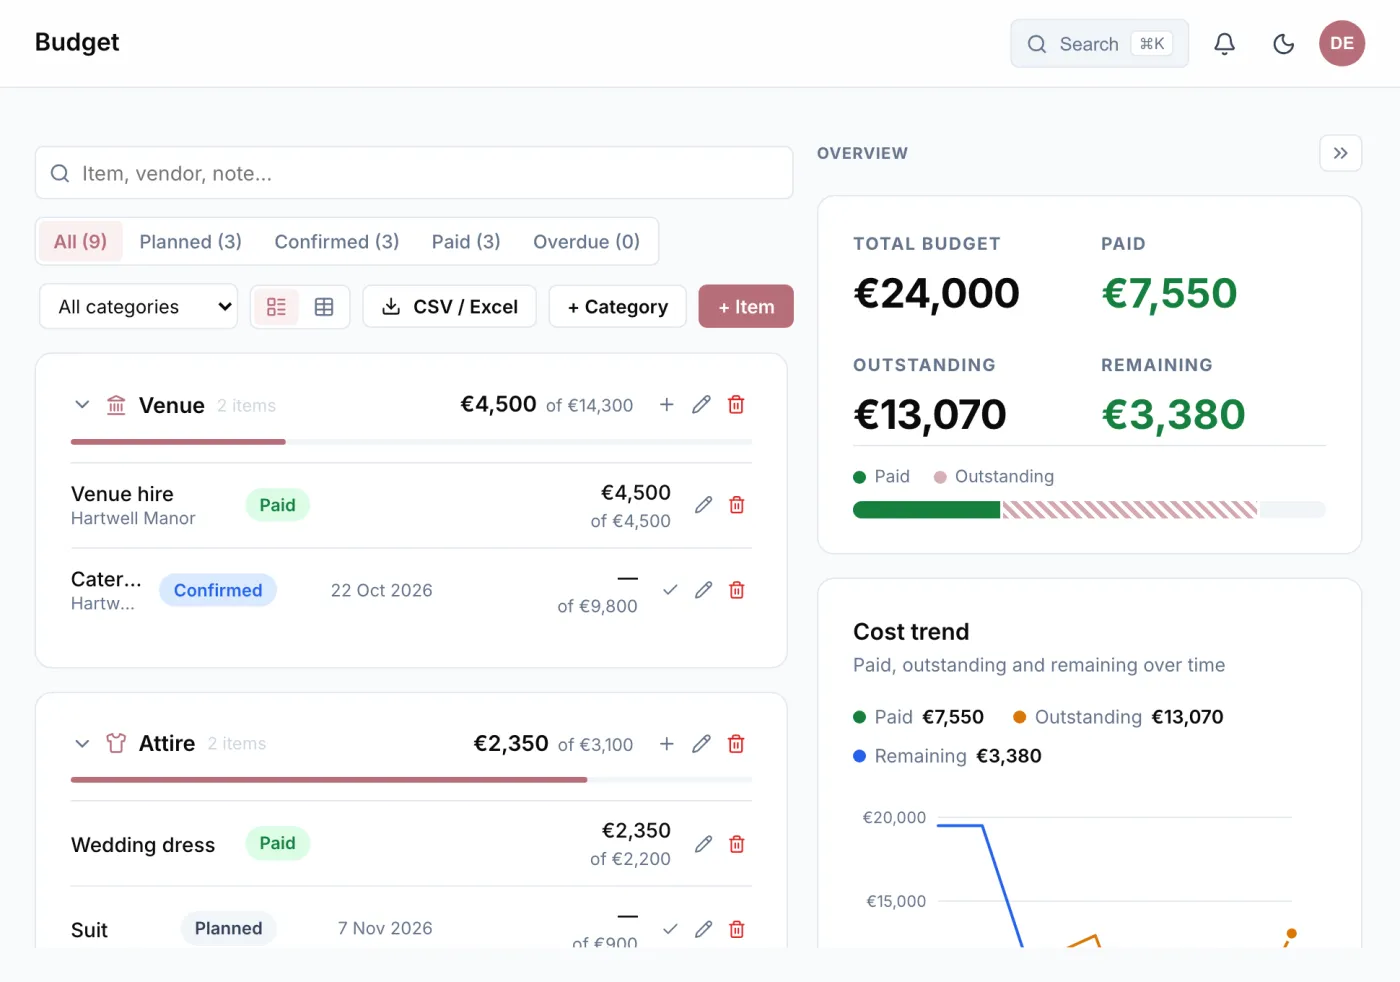The width and height of the screenshot is (1400, 982).
Task: Edit the Wedding dress item
Action: pyautogui.click(x=704, y=844)
